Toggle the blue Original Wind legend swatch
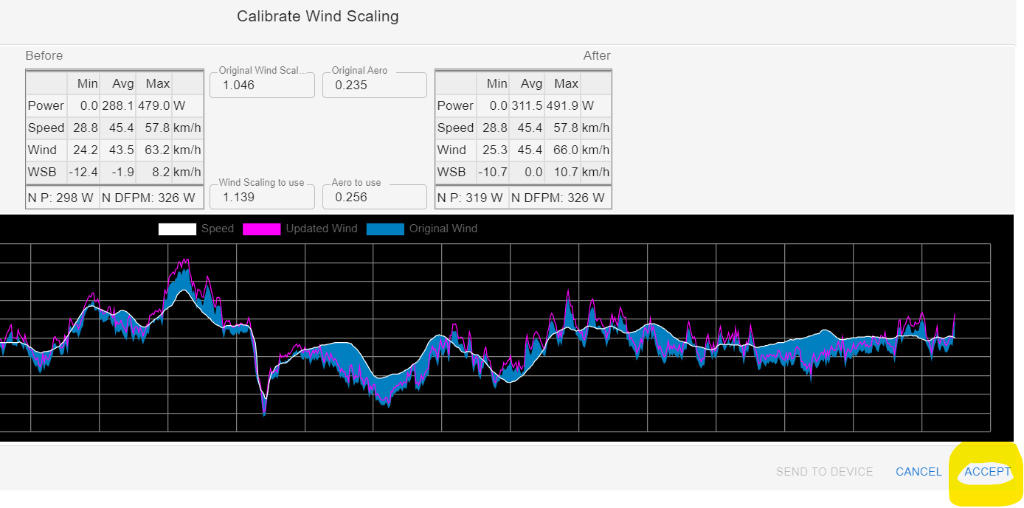 pos(385,229)
